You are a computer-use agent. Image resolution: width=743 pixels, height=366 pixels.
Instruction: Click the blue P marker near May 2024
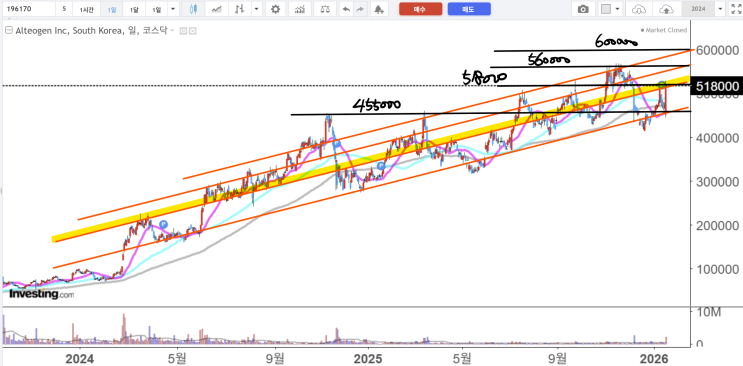point(163,224)
